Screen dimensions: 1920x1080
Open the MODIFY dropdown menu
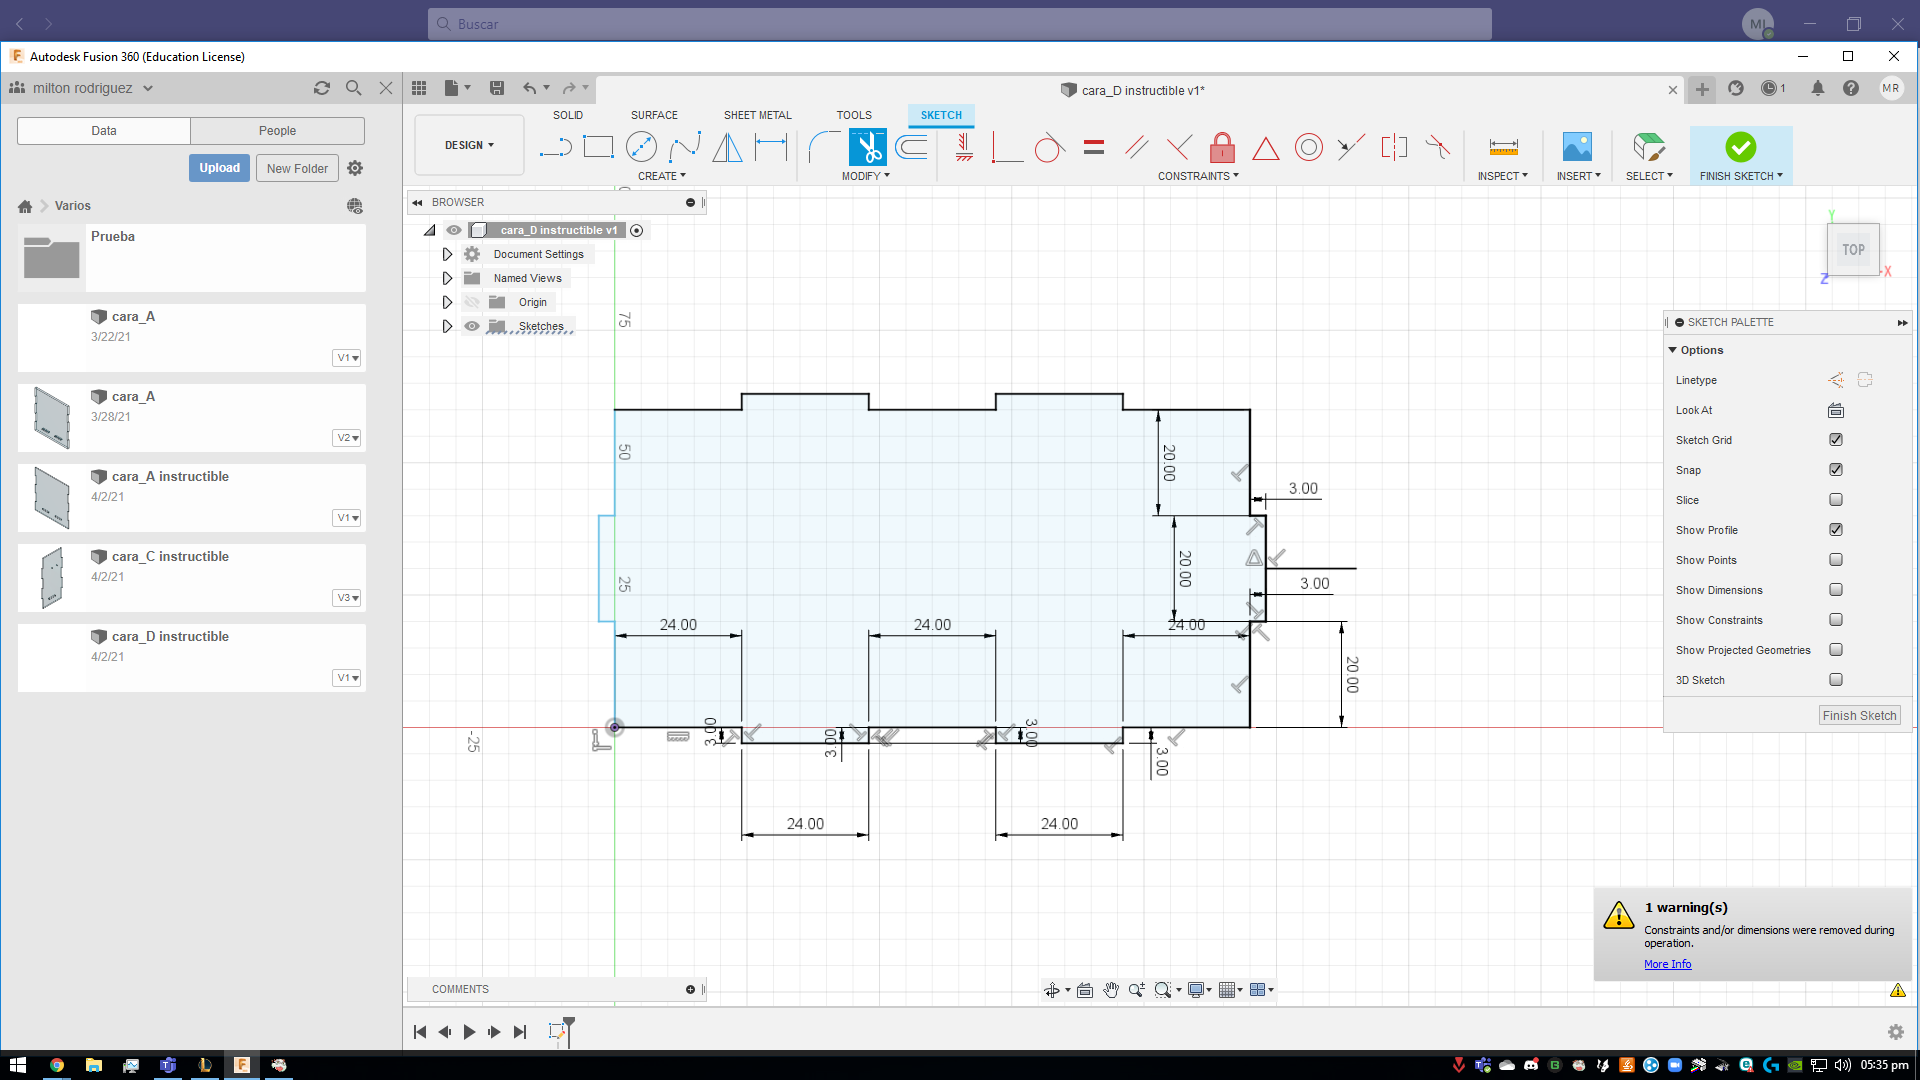[x=865, y=176]
